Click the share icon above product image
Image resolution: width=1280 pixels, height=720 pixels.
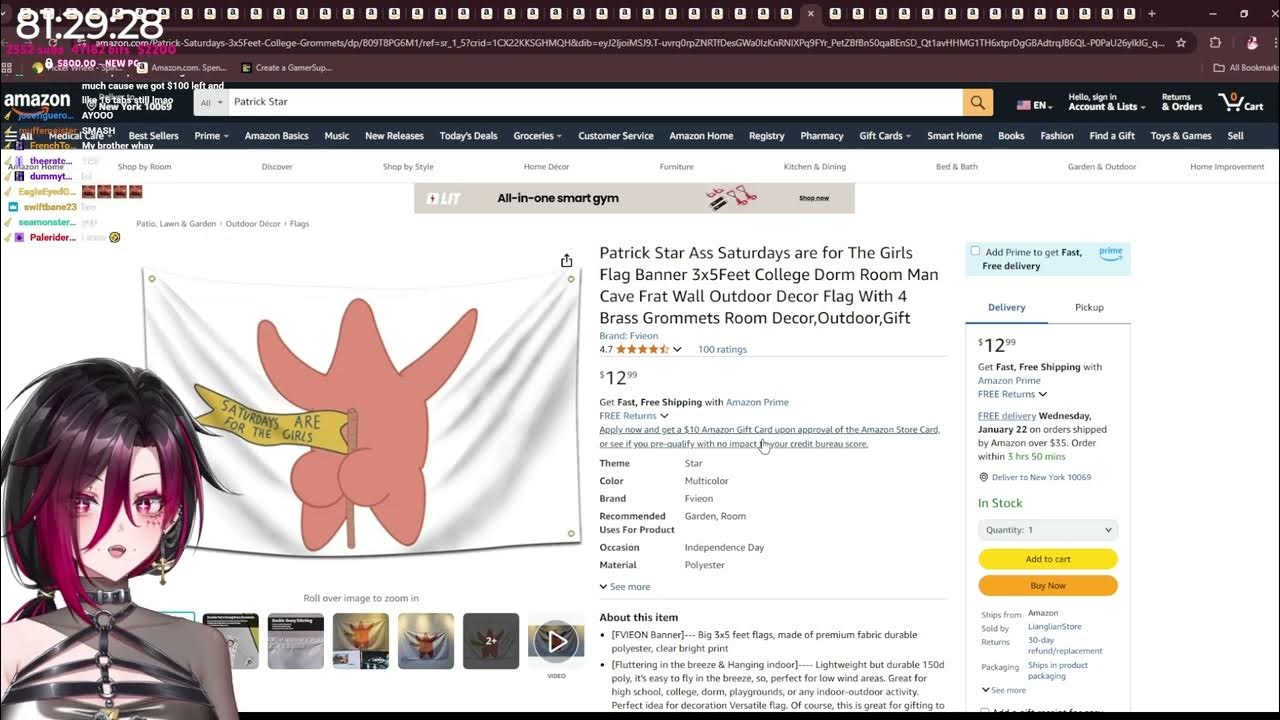(x=566, y=261)
